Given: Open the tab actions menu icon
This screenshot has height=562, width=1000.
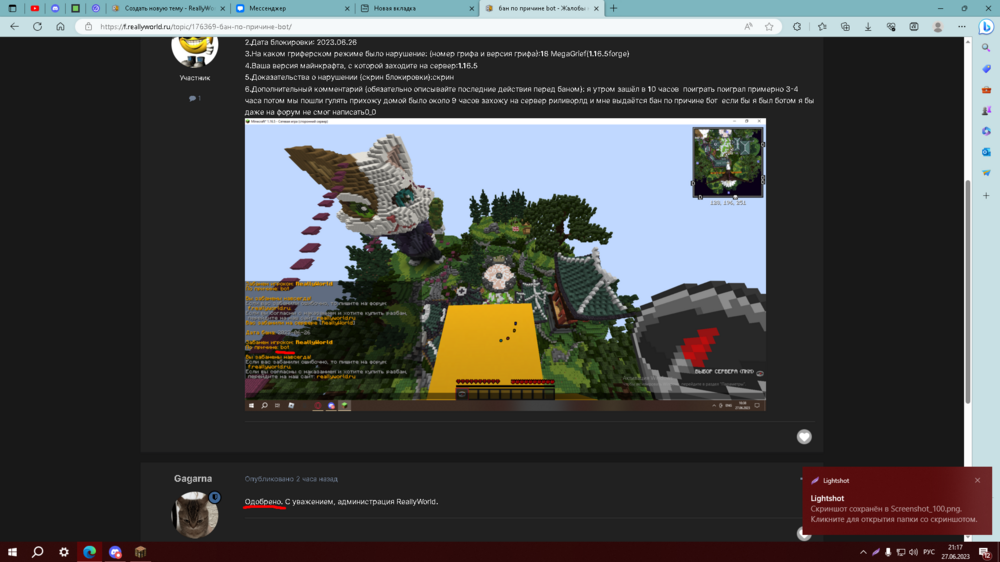Looking at the screenshot, I should click(12, 8).
